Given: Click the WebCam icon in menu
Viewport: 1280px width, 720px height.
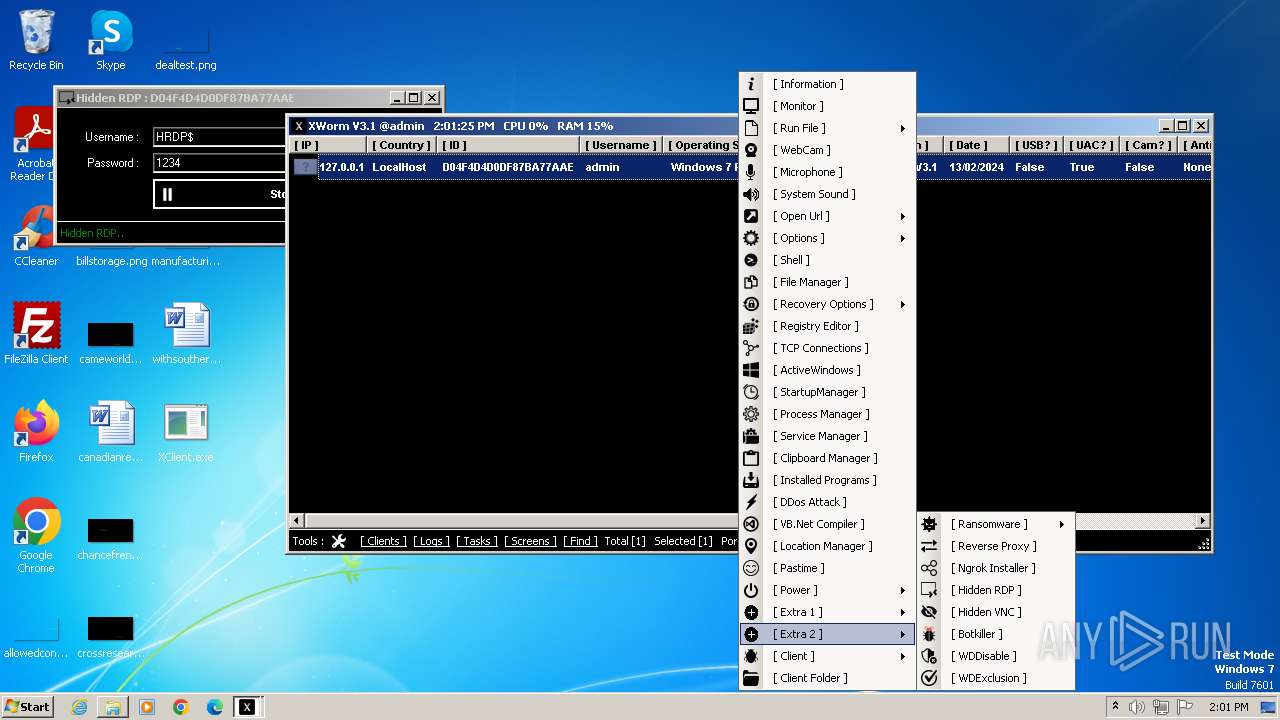Looking at the screenshot, I should 751,150.
